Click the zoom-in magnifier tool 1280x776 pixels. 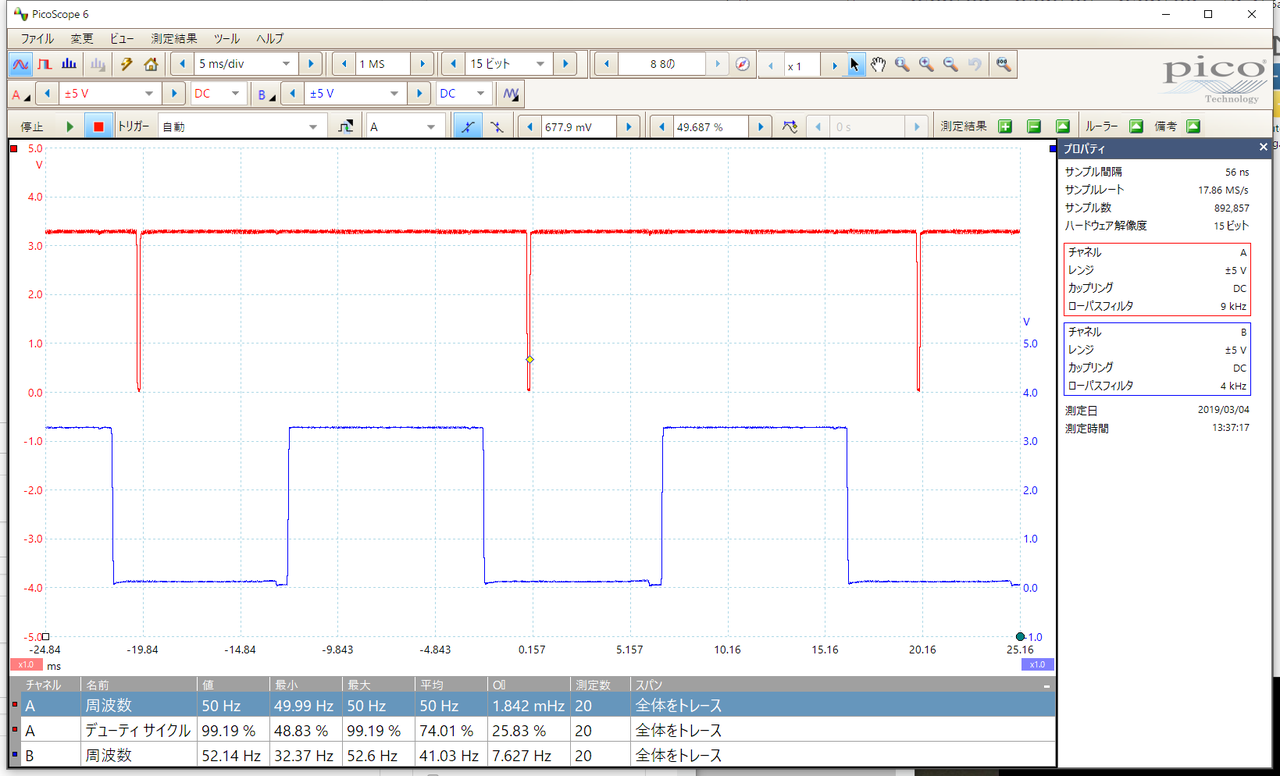926,64
